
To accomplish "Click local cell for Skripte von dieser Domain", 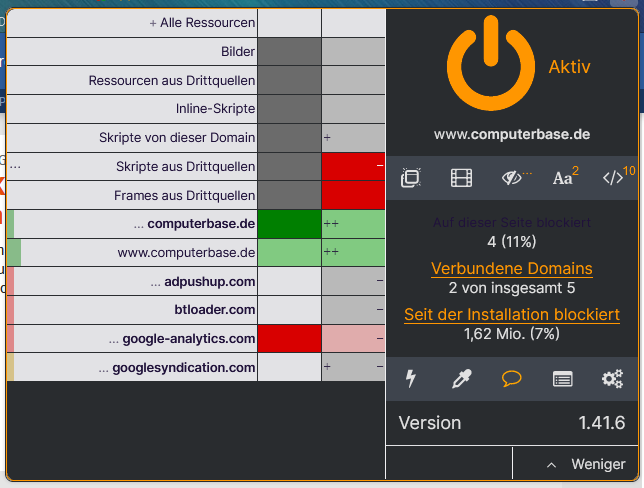I will pos(353,137).
